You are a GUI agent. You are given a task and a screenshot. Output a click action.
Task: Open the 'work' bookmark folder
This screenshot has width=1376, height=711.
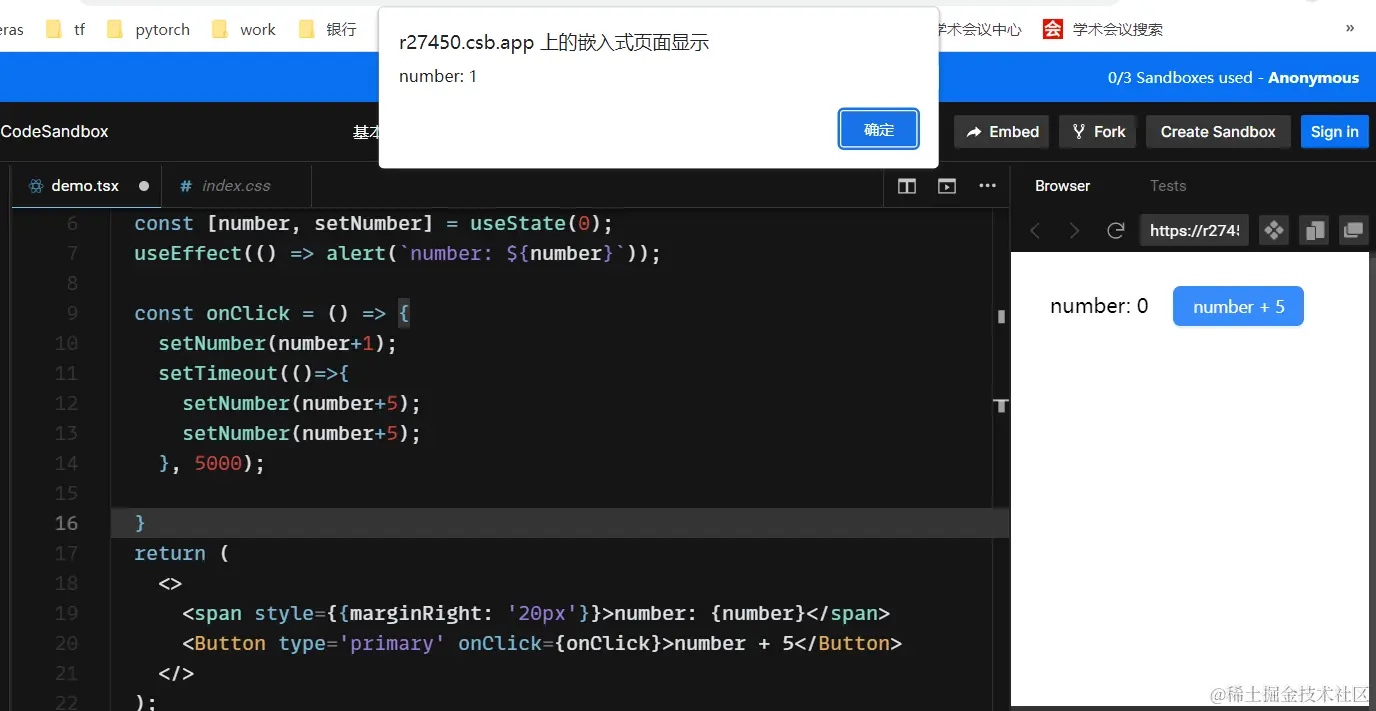tap(244, 29)
